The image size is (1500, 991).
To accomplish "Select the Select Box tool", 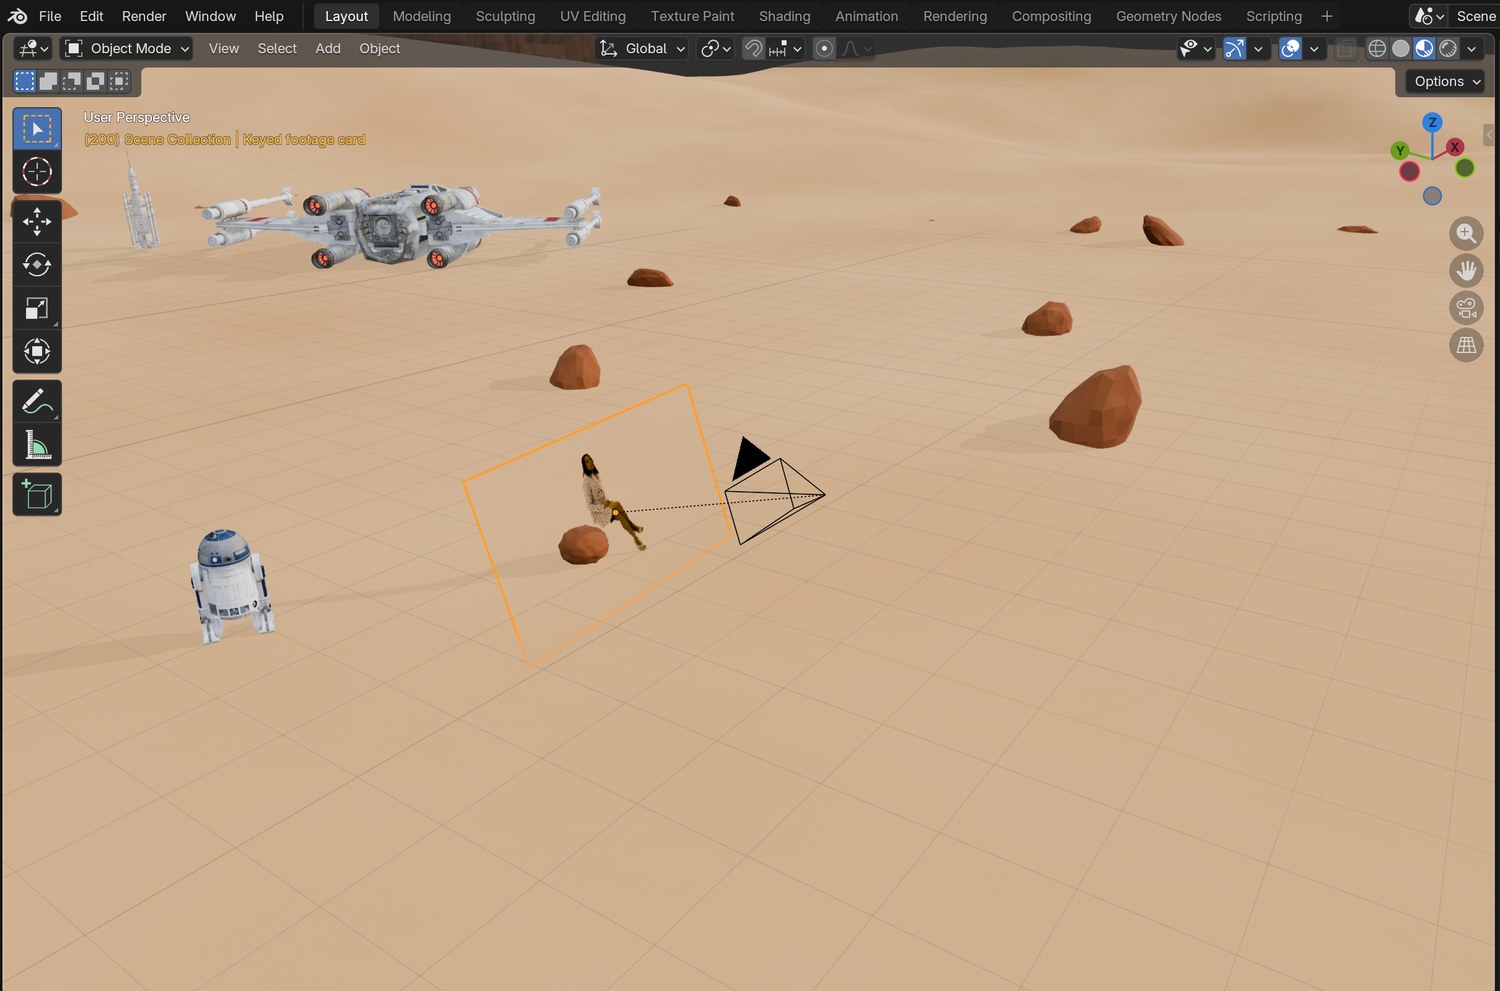I will pos(37,129).
